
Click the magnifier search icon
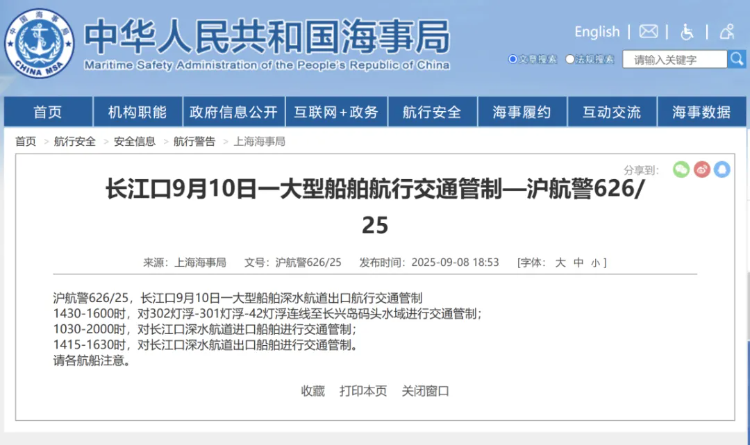738,59
